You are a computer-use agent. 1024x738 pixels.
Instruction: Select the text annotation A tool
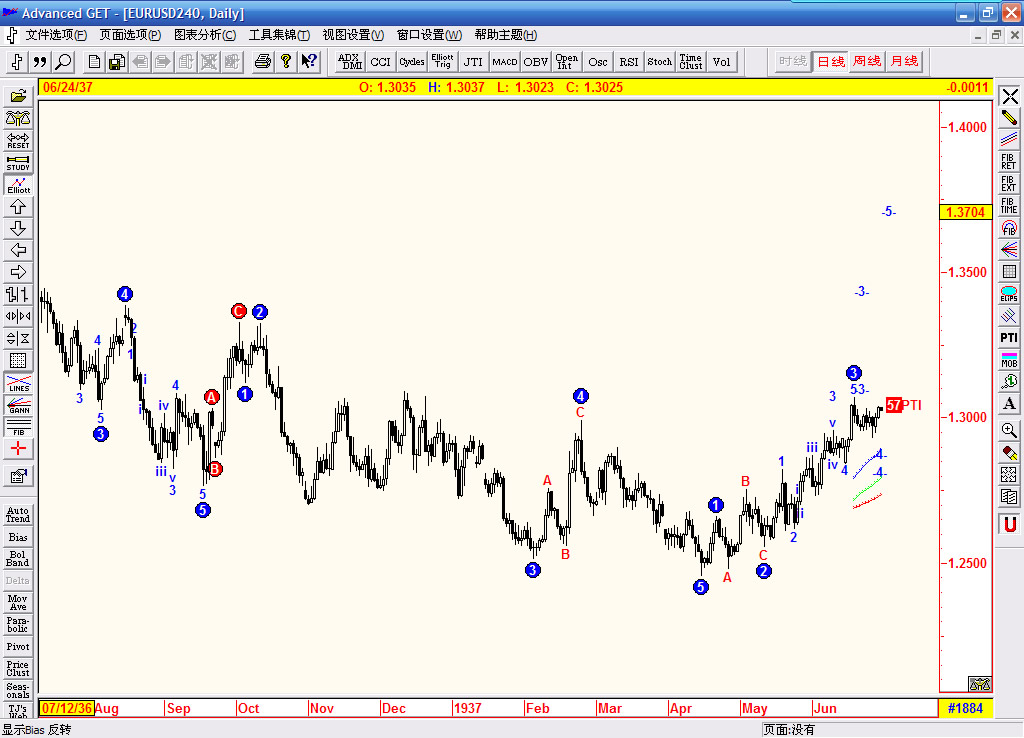coord(1009,404)
